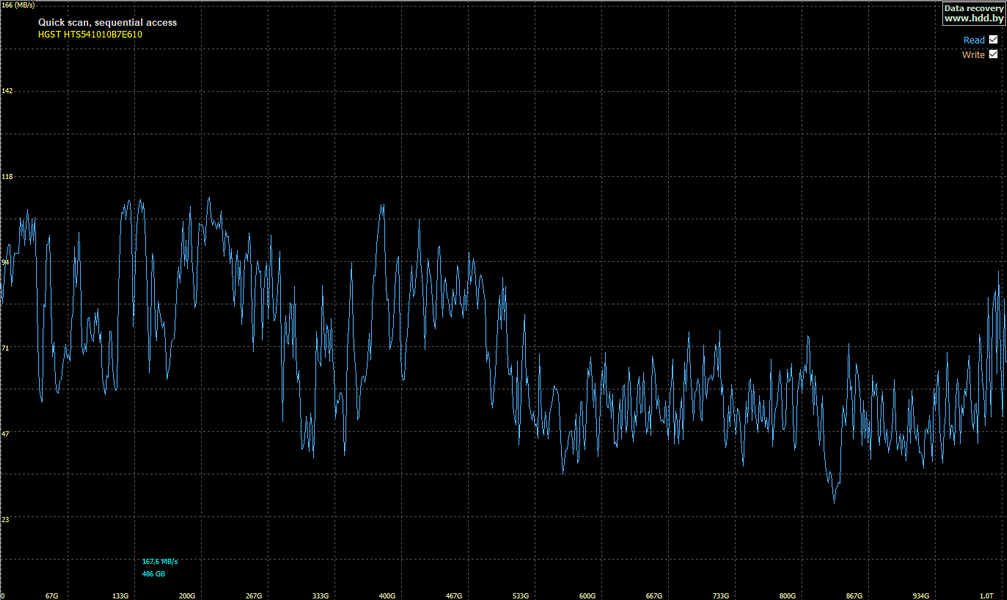Click the 600G x-axis label
The height and width of the screenshot is (600, 1007).
tap(587, 596)
